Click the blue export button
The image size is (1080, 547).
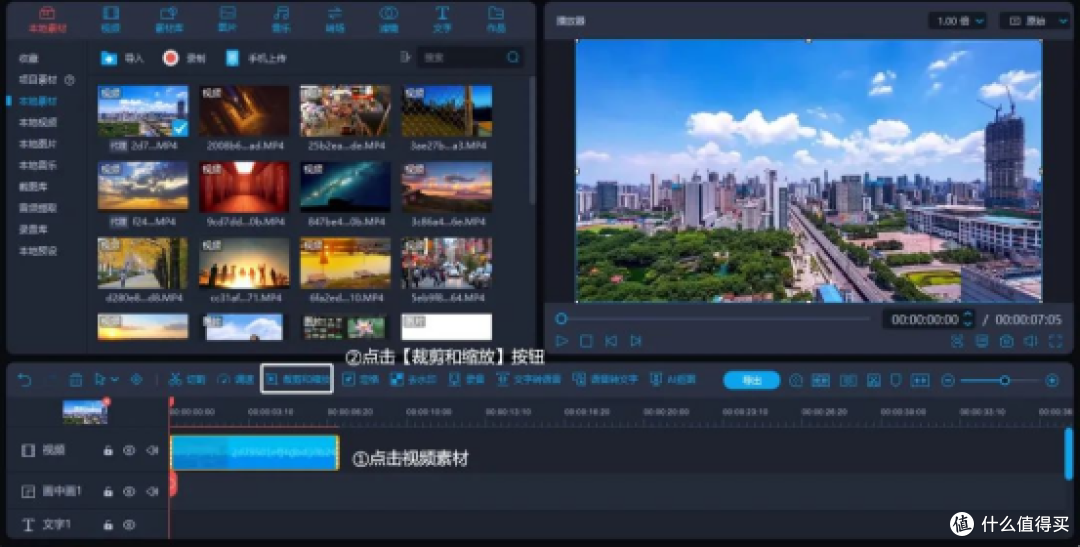pos(751,380)
